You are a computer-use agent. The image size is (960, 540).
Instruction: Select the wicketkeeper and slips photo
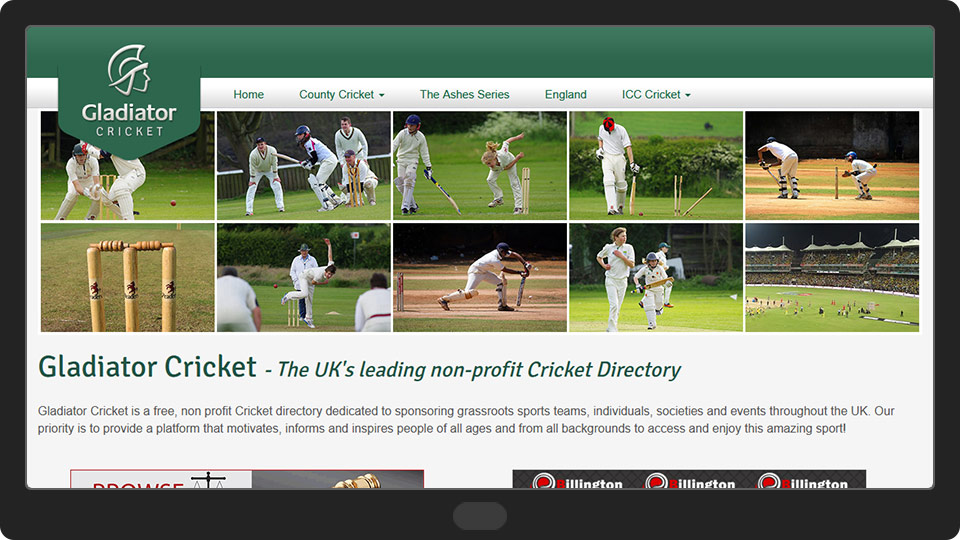303,165
